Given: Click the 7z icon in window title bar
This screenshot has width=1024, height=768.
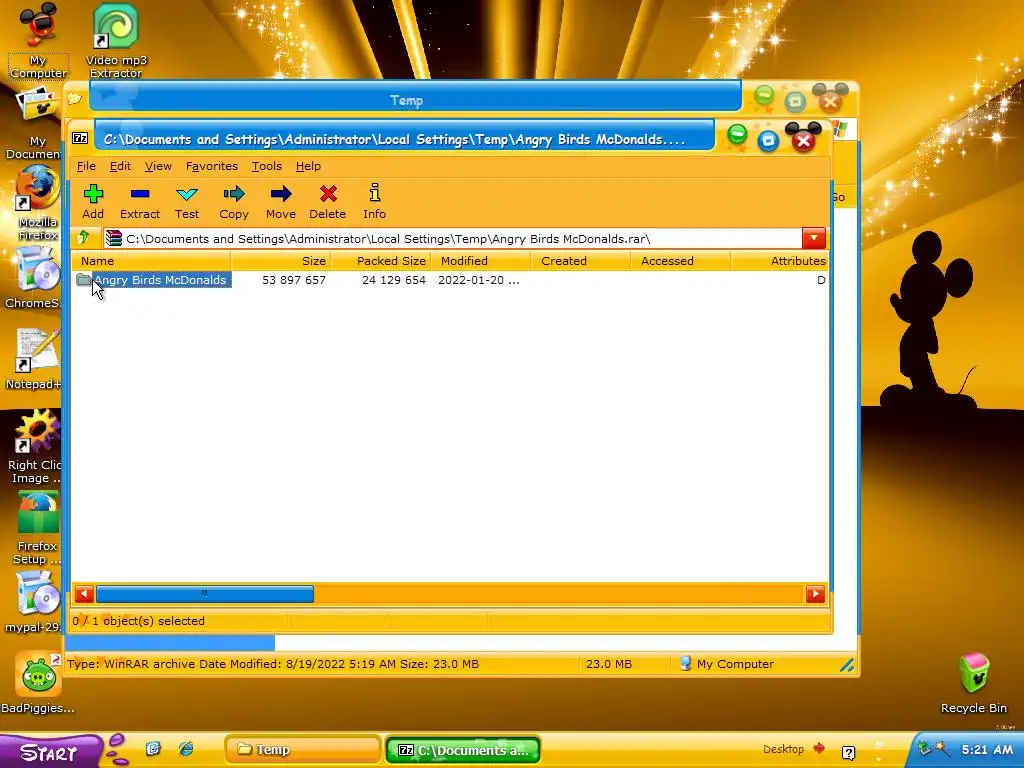Looking at the screenshot, I should (80, 138).
